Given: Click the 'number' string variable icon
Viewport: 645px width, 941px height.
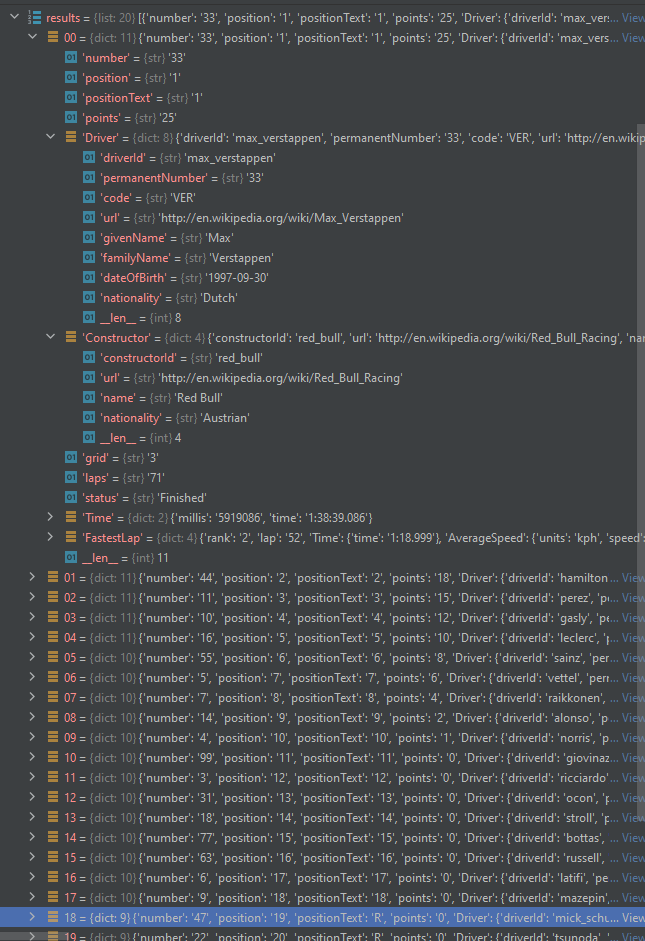Looking at the screenshot, I should click(72, 57).
